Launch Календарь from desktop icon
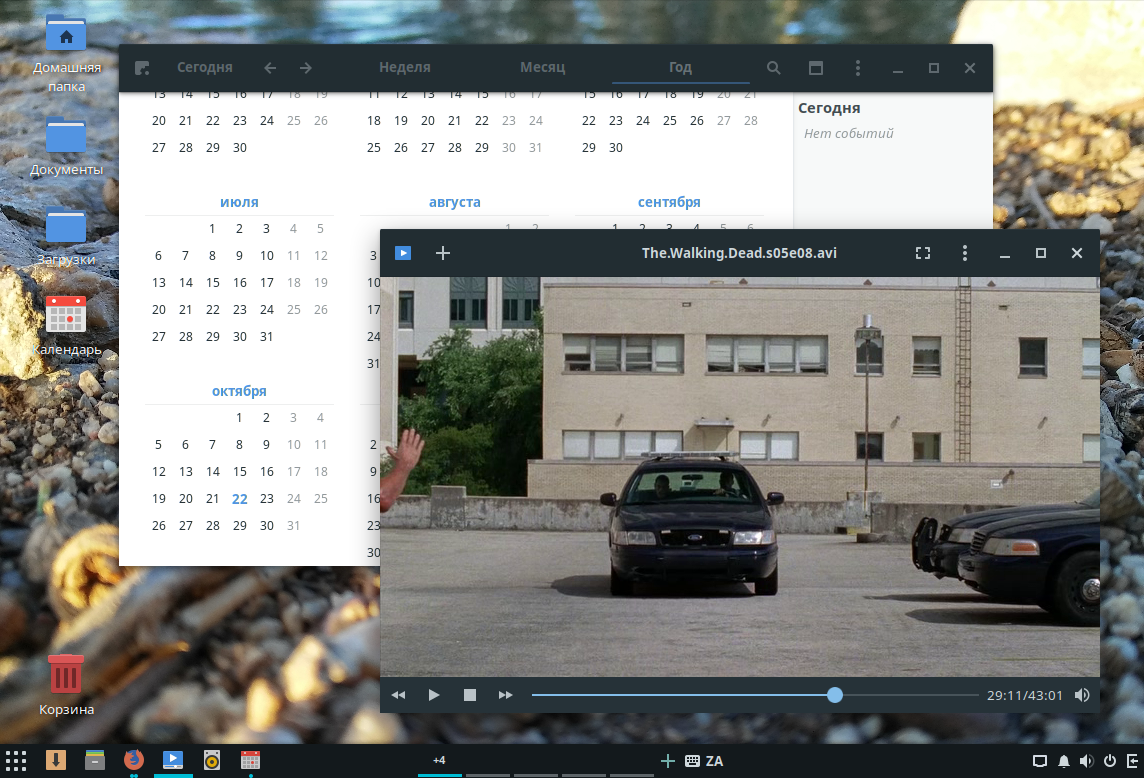The width and height of the screenshot is (1144, 778). pos(66,326)
